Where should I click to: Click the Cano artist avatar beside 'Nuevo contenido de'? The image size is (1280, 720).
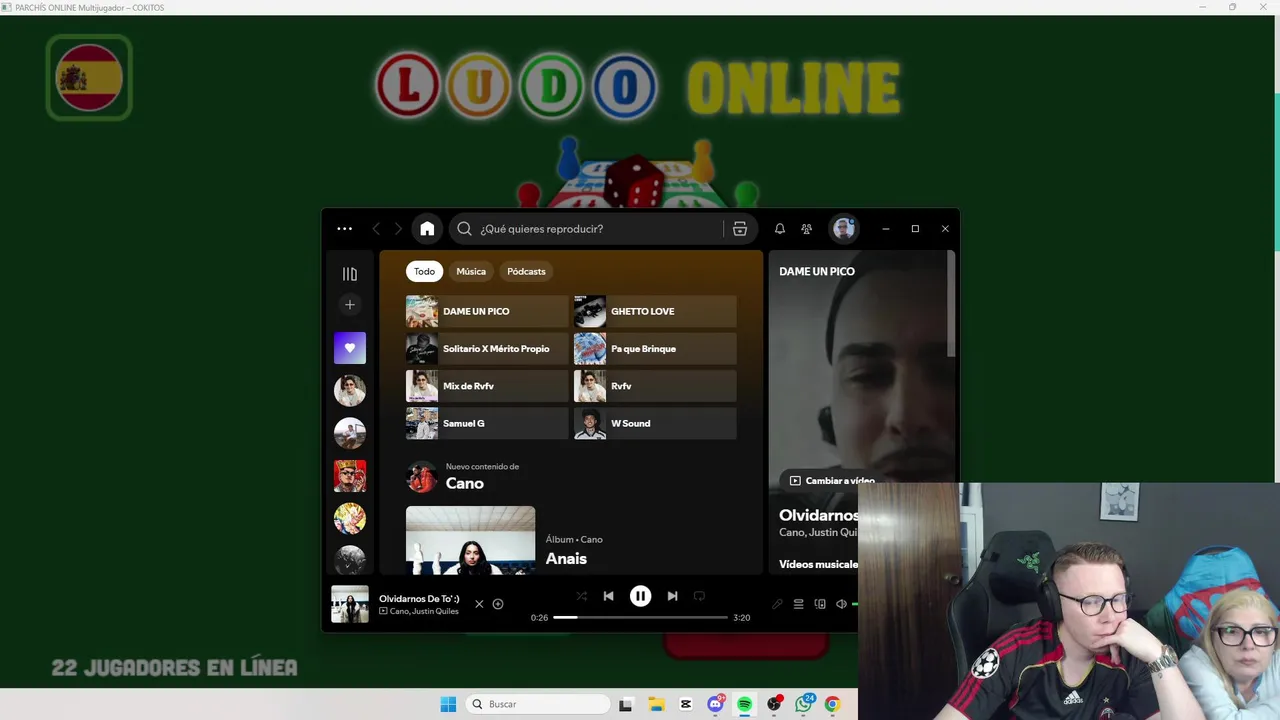tap(422, 477)
